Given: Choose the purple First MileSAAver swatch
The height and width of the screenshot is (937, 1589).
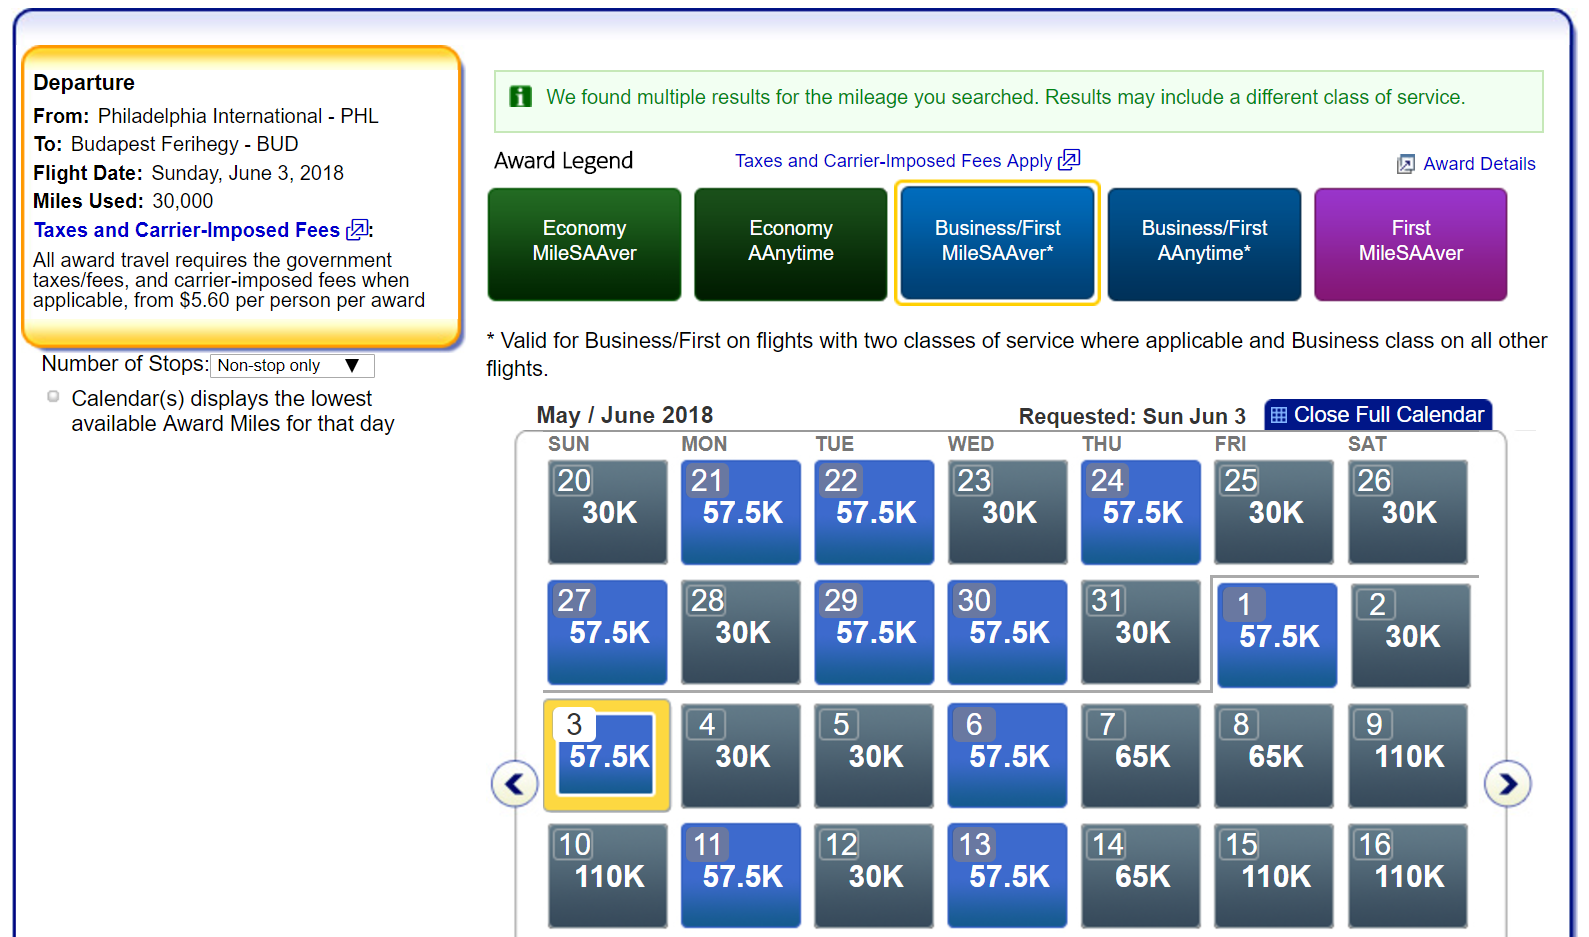Looking at the screenshot, I should 1410,242.
